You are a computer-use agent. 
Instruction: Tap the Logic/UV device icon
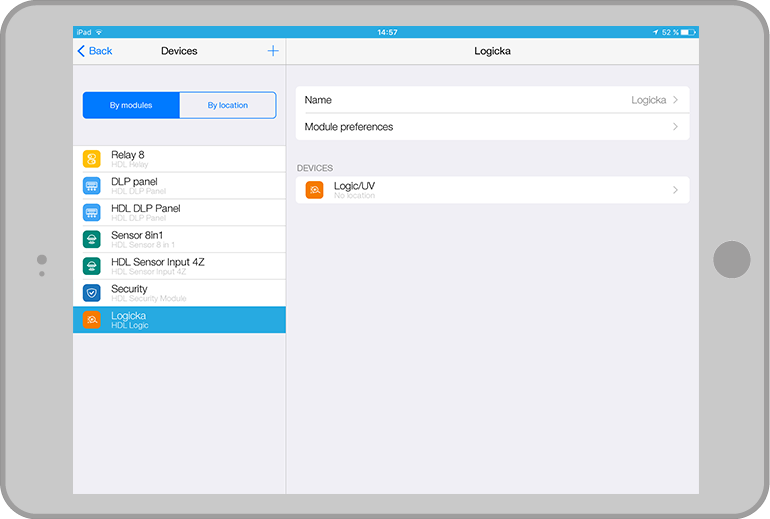(314, 190)
